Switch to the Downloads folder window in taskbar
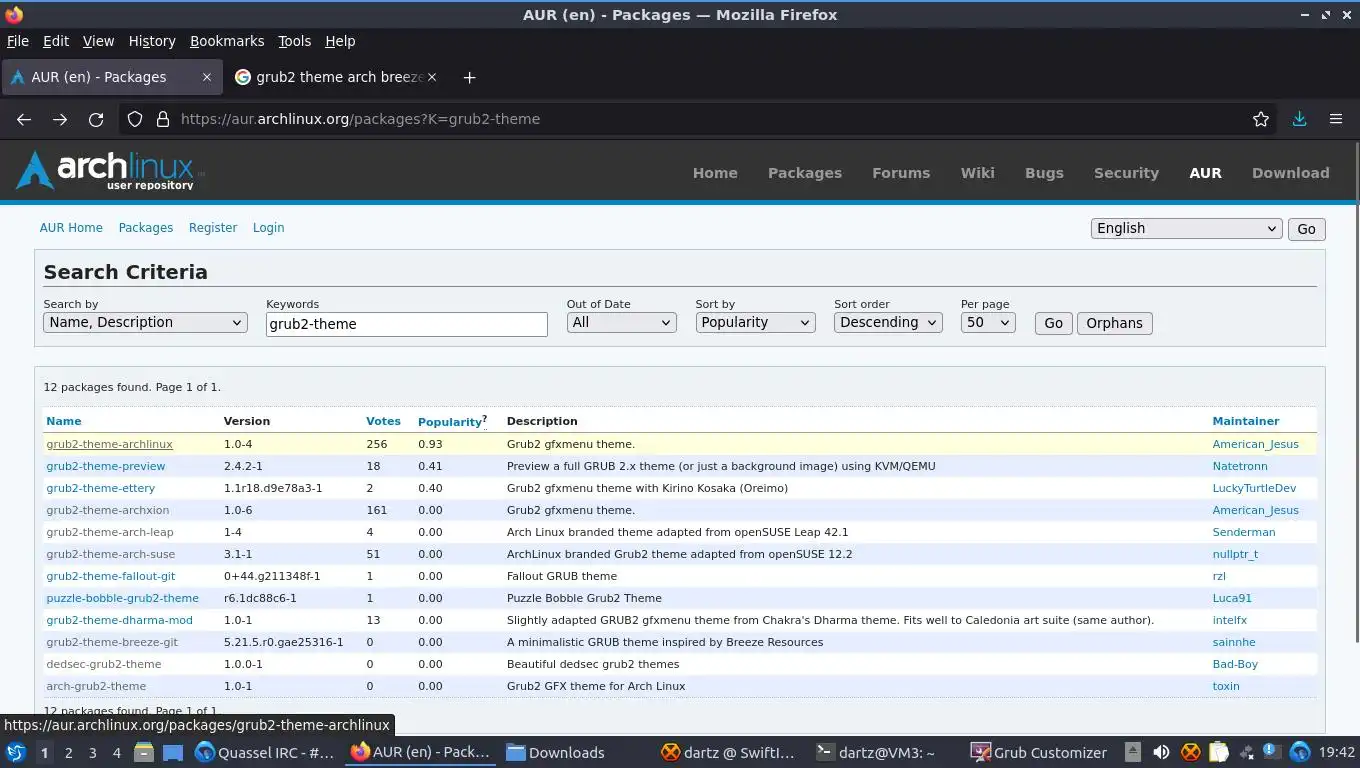The height and width of the screenshot is (768, 1360). click(x=556, y=753)
